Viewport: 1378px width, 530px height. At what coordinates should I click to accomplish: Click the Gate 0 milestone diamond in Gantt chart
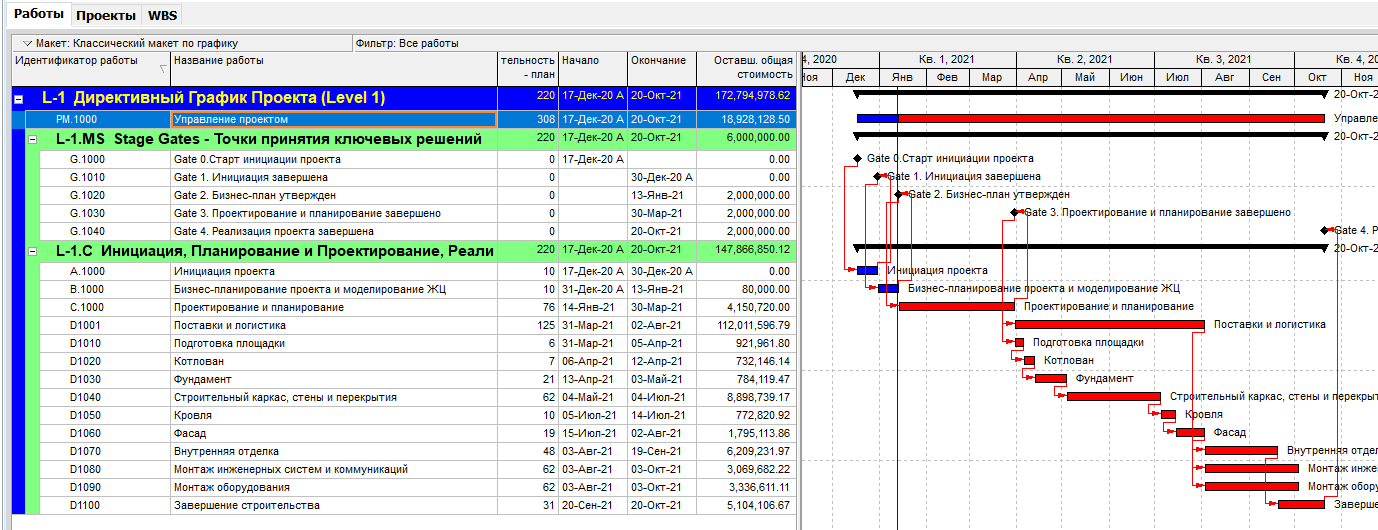point(857,158)
